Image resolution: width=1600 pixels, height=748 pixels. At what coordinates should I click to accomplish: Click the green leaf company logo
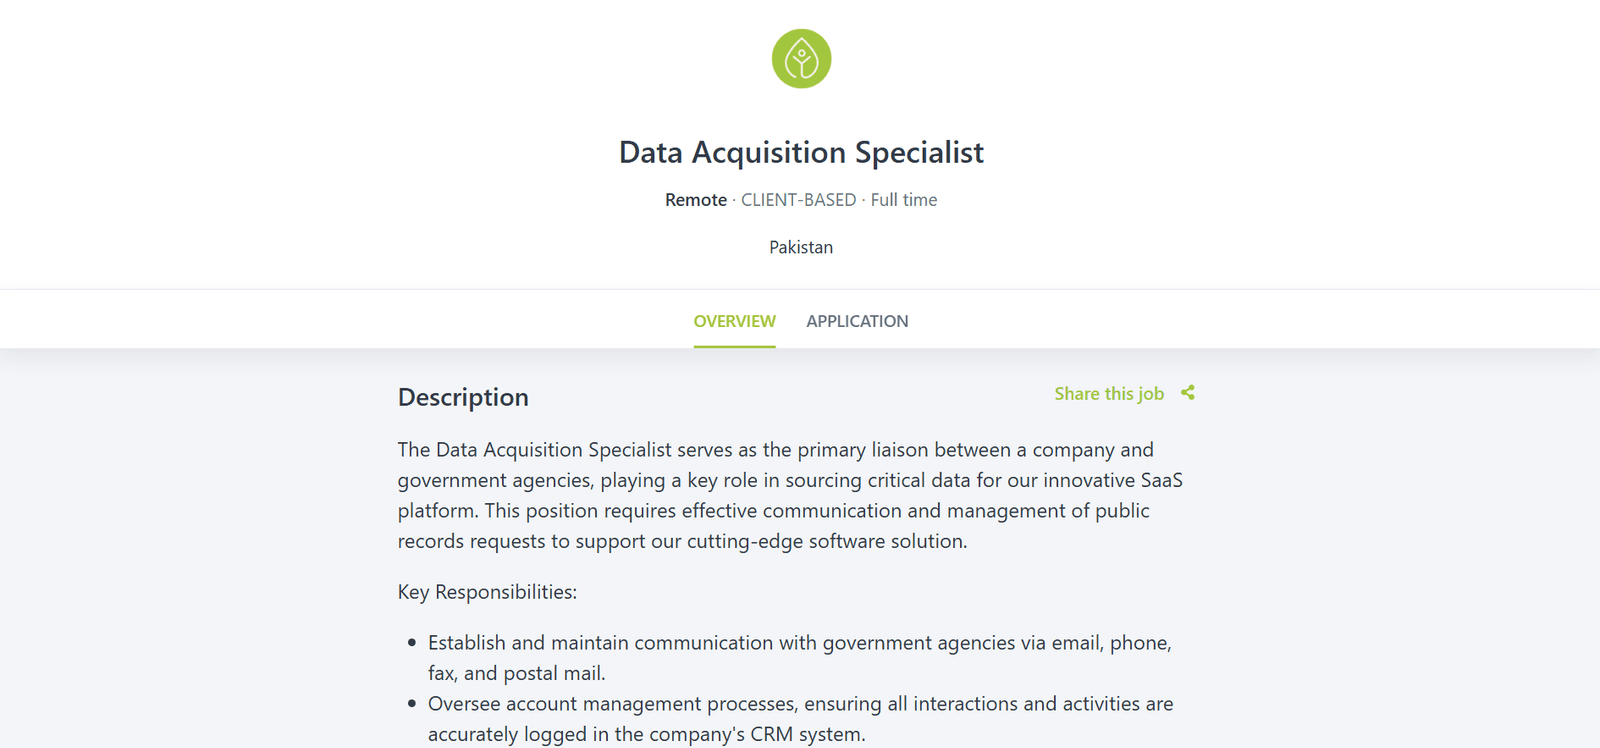[x=801, y=59]
